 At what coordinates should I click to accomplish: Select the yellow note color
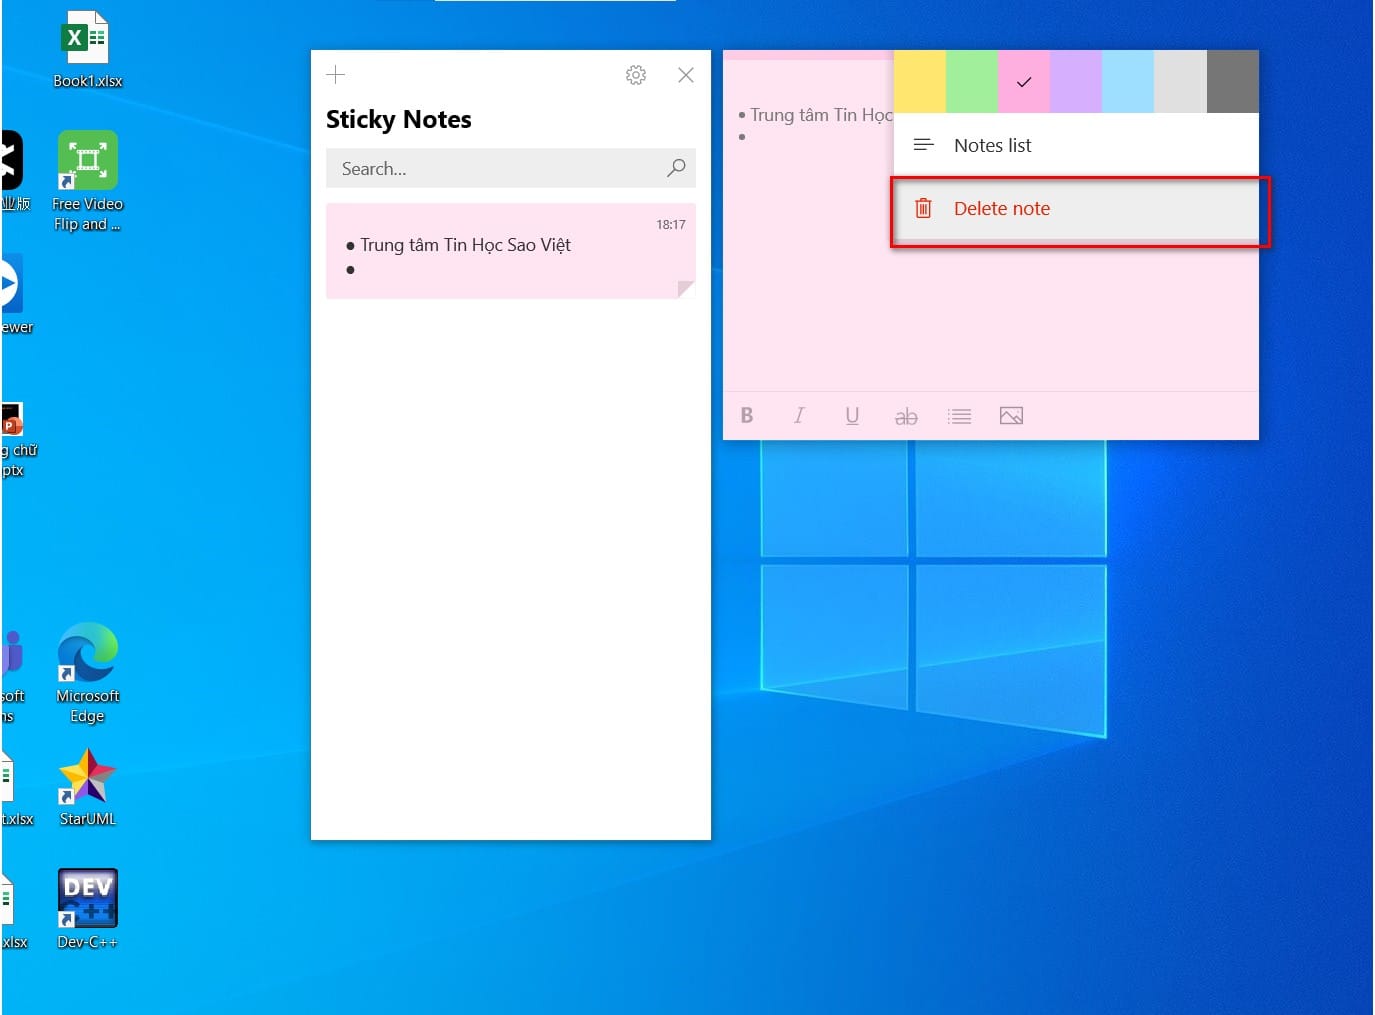click(x=920, y=81)
